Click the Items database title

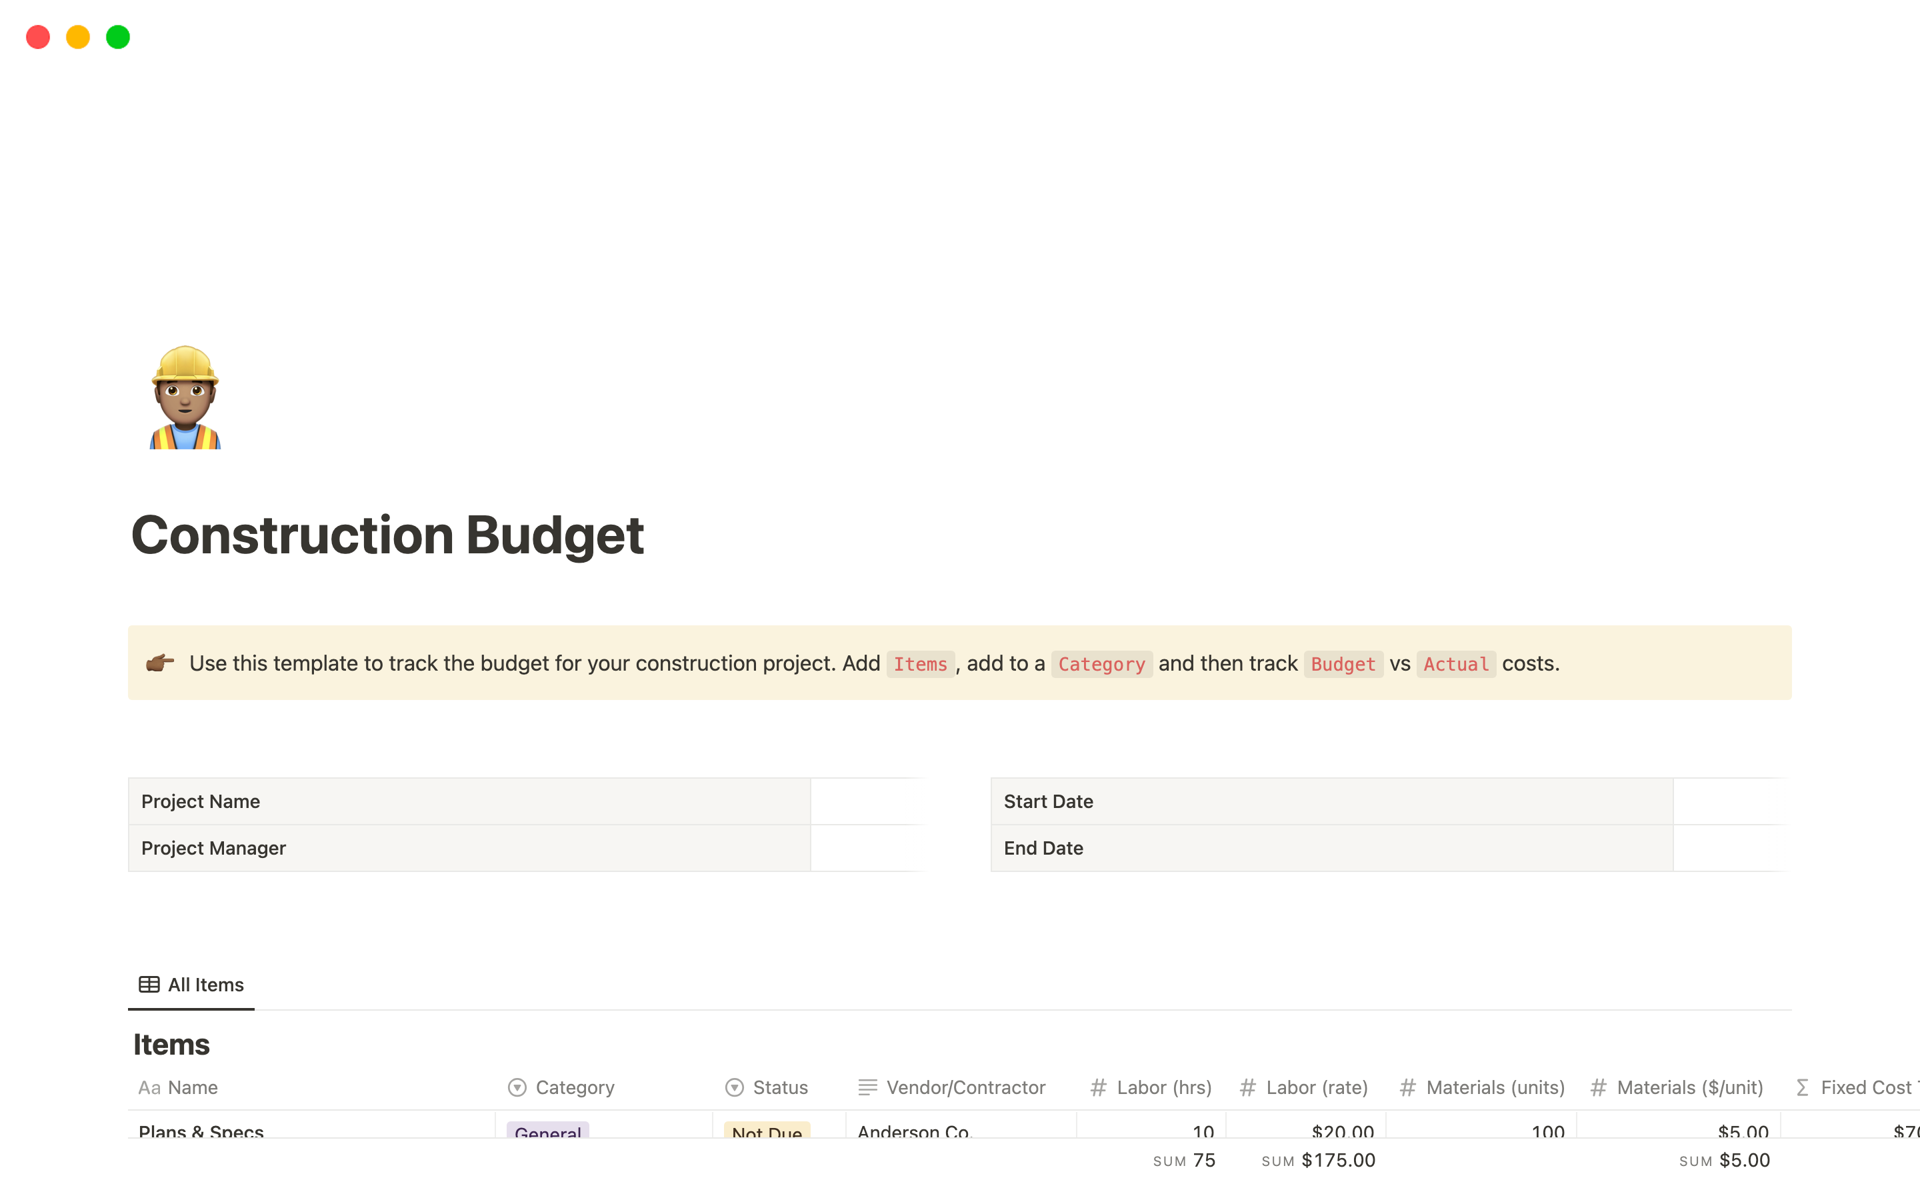[x=171, y=1045]
